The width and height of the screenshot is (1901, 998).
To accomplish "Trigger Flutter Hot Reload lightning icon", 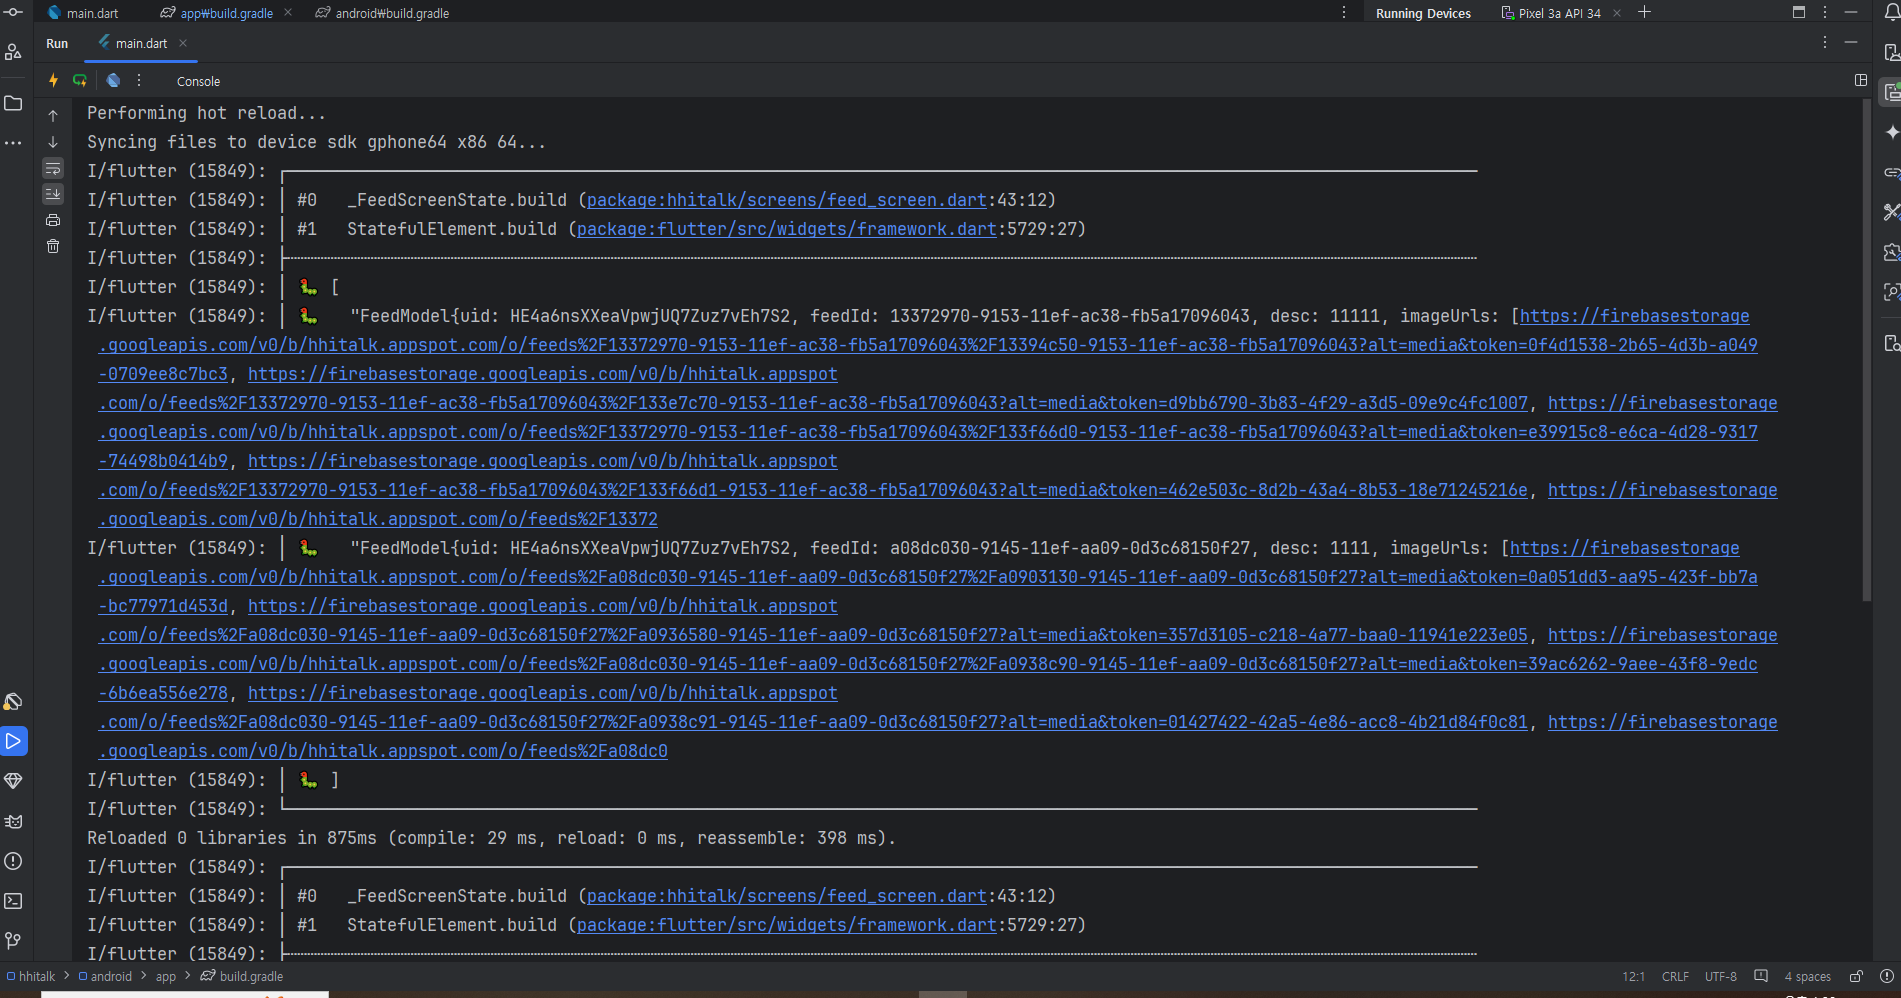I will point(54,81).
